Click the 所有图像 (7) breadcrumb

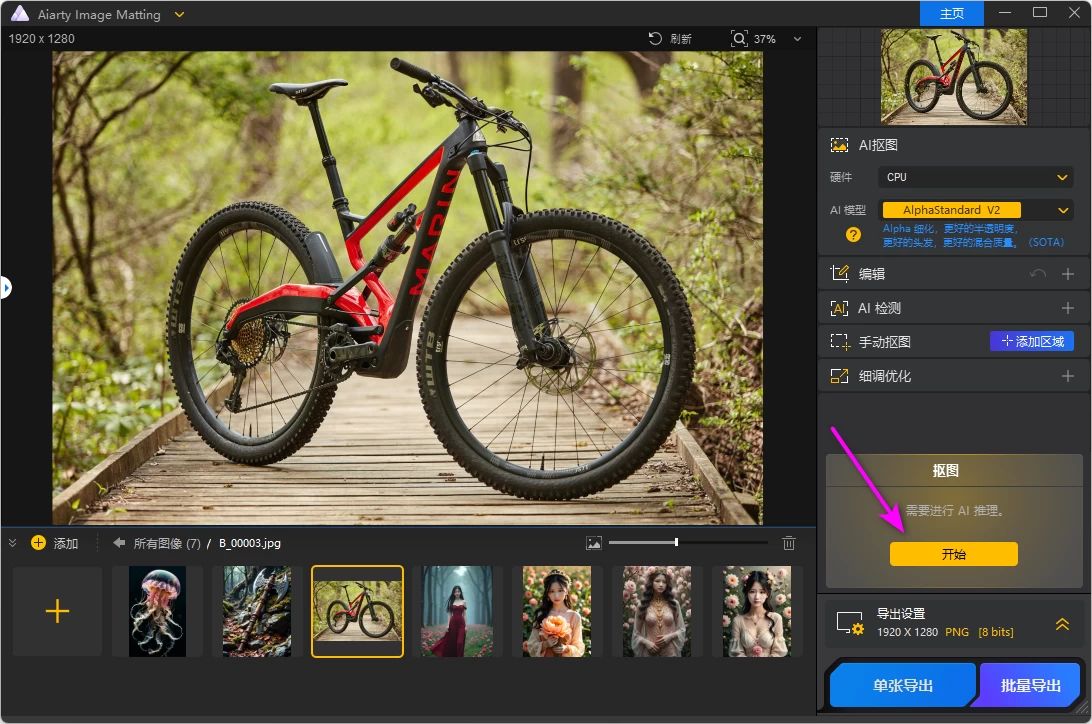pyautogui.click(x=167, y=543)
